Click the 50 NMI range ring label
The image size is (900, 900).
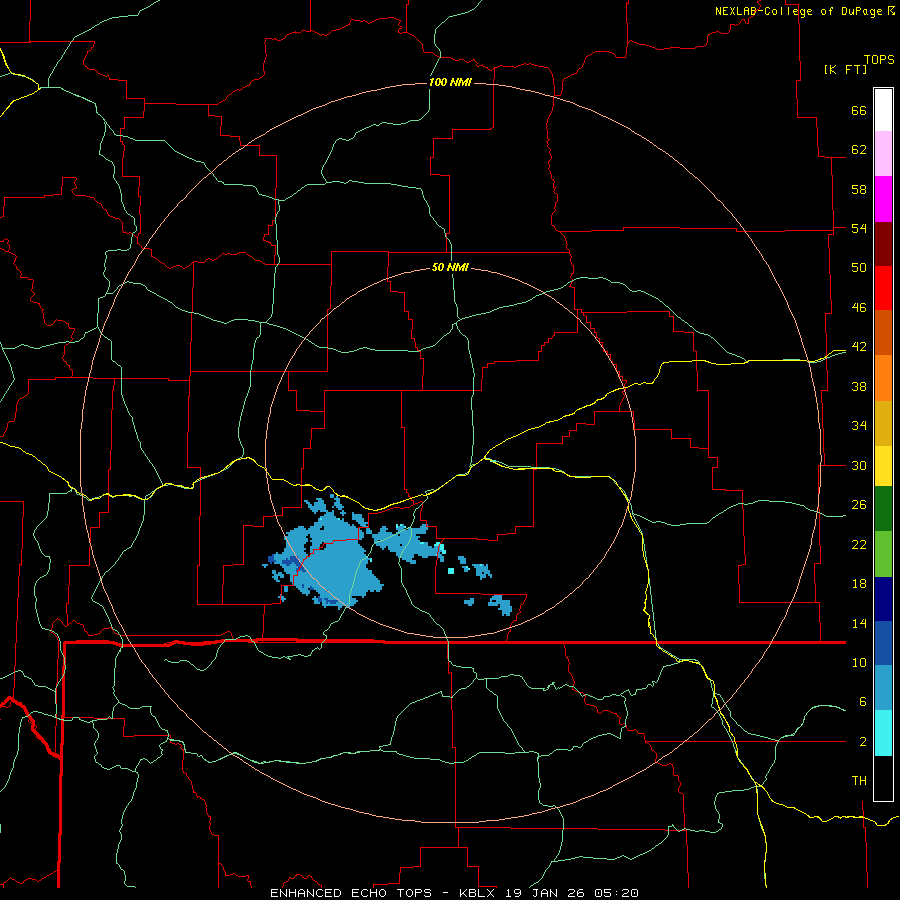click(x=450, y=267)
